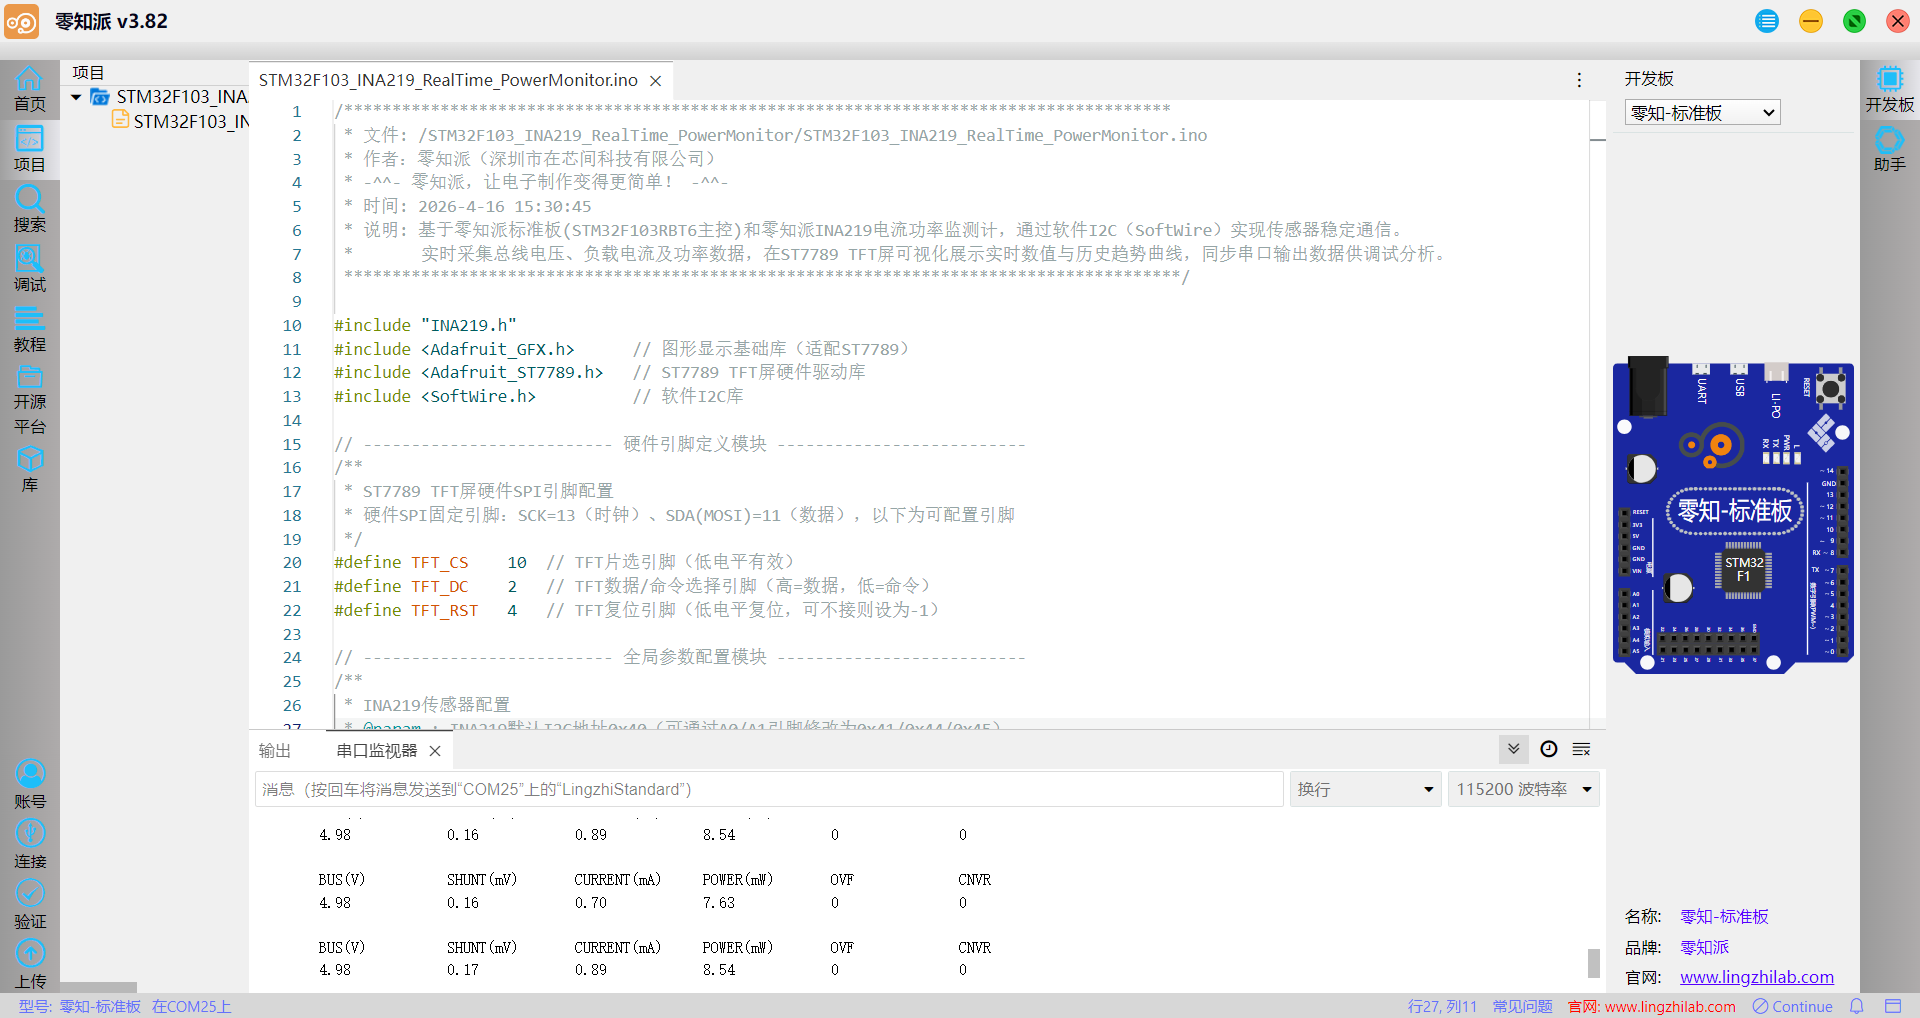The image size is (1920, 1018).
Task: Toggle serial monitor timestamp clock icon
Action: pos(1549,749)
